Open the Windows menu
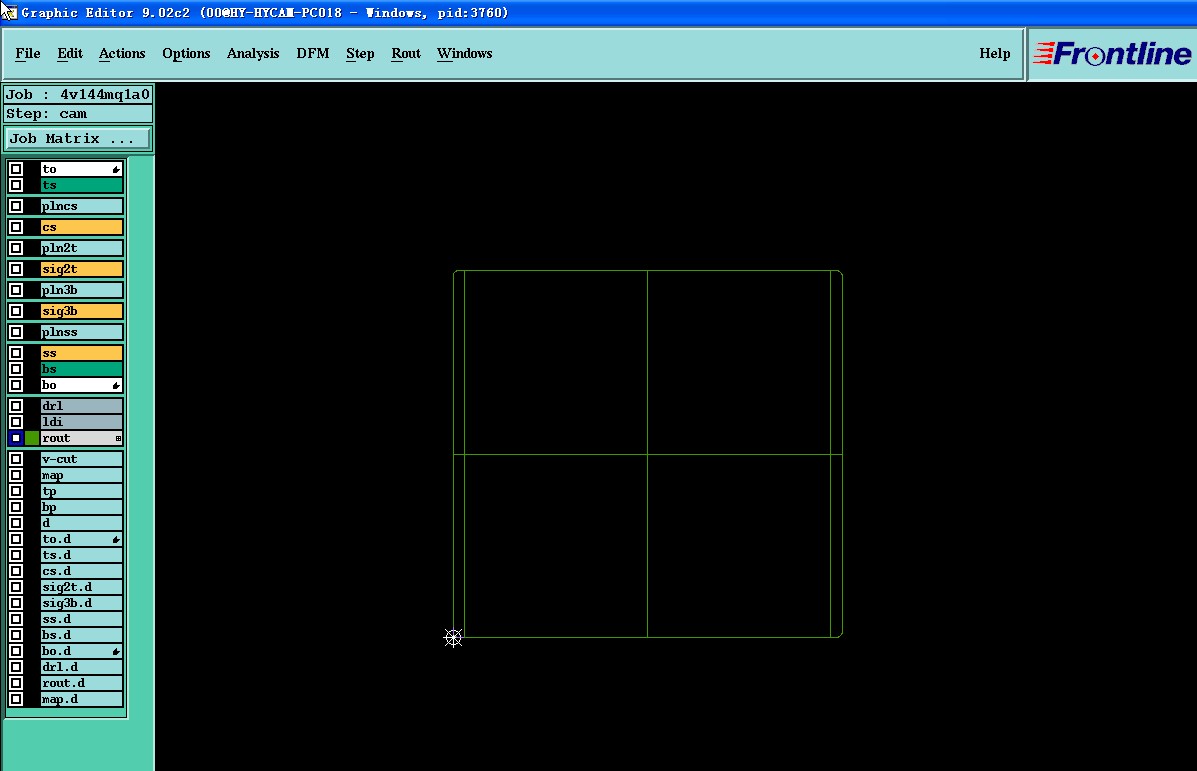Image resolution: width=1197 pixels, height=771 pixels. (464, 53)
